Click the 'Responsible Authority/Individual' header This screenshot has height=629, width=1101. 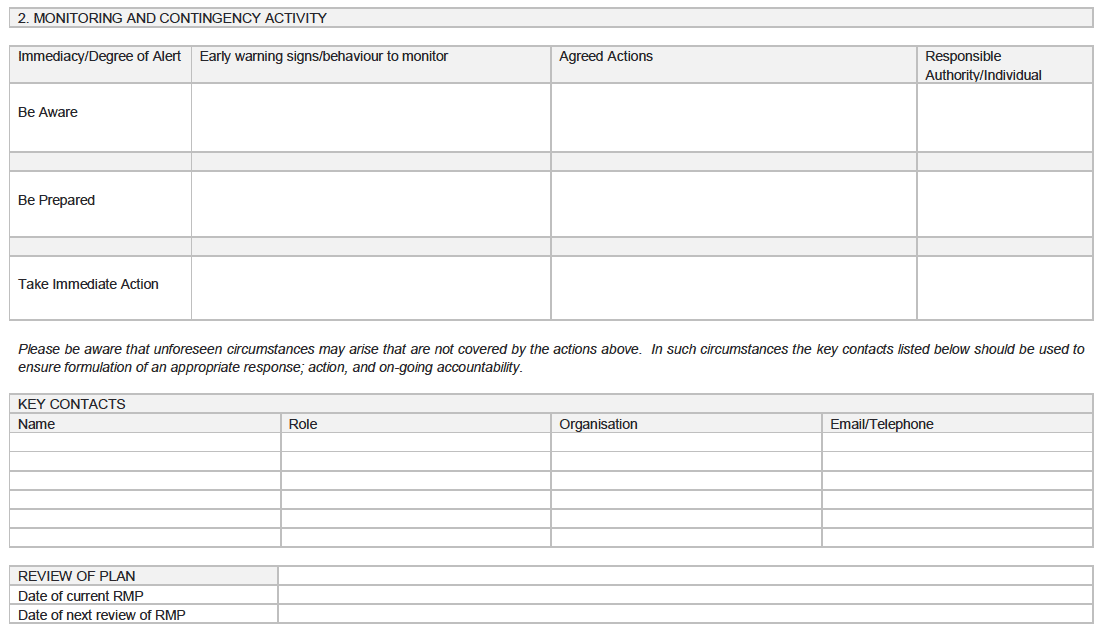click(x=983, y=65)
